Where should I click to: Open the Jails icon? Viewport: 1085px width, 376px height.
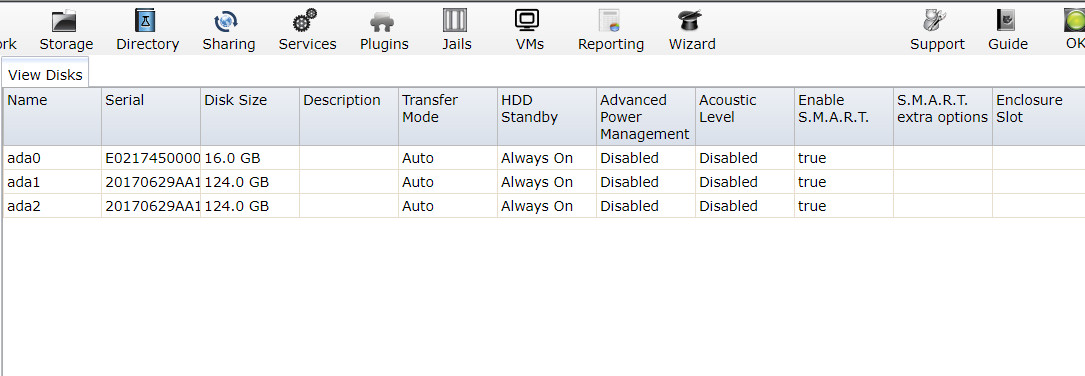[455, 20]
